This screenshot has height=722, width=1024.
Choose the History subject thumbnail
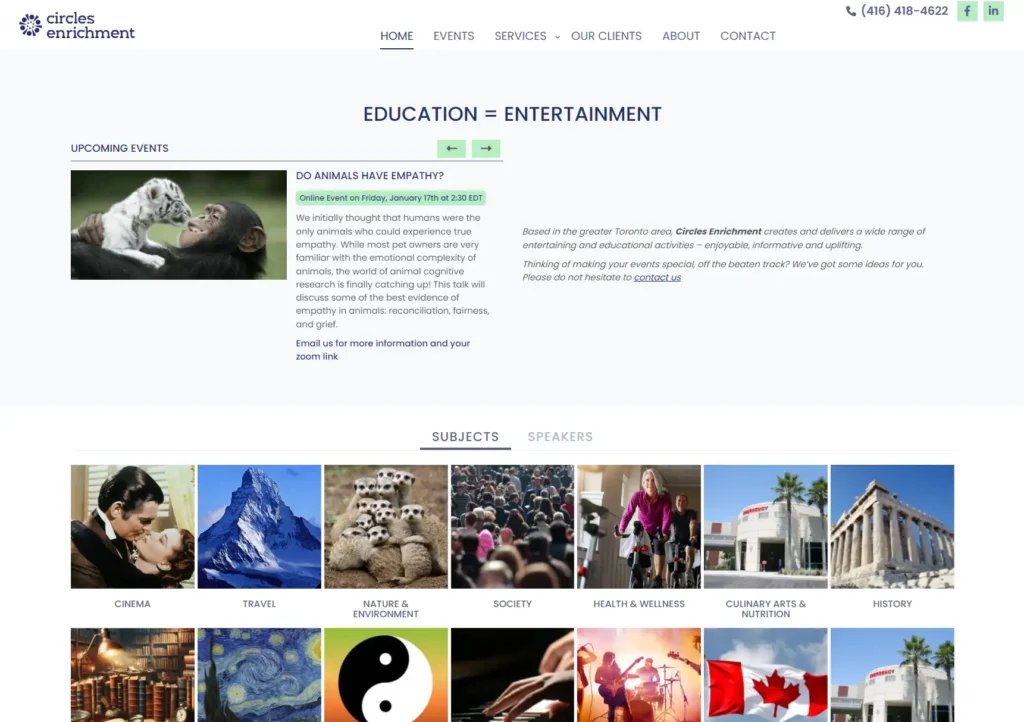point(892,526)
